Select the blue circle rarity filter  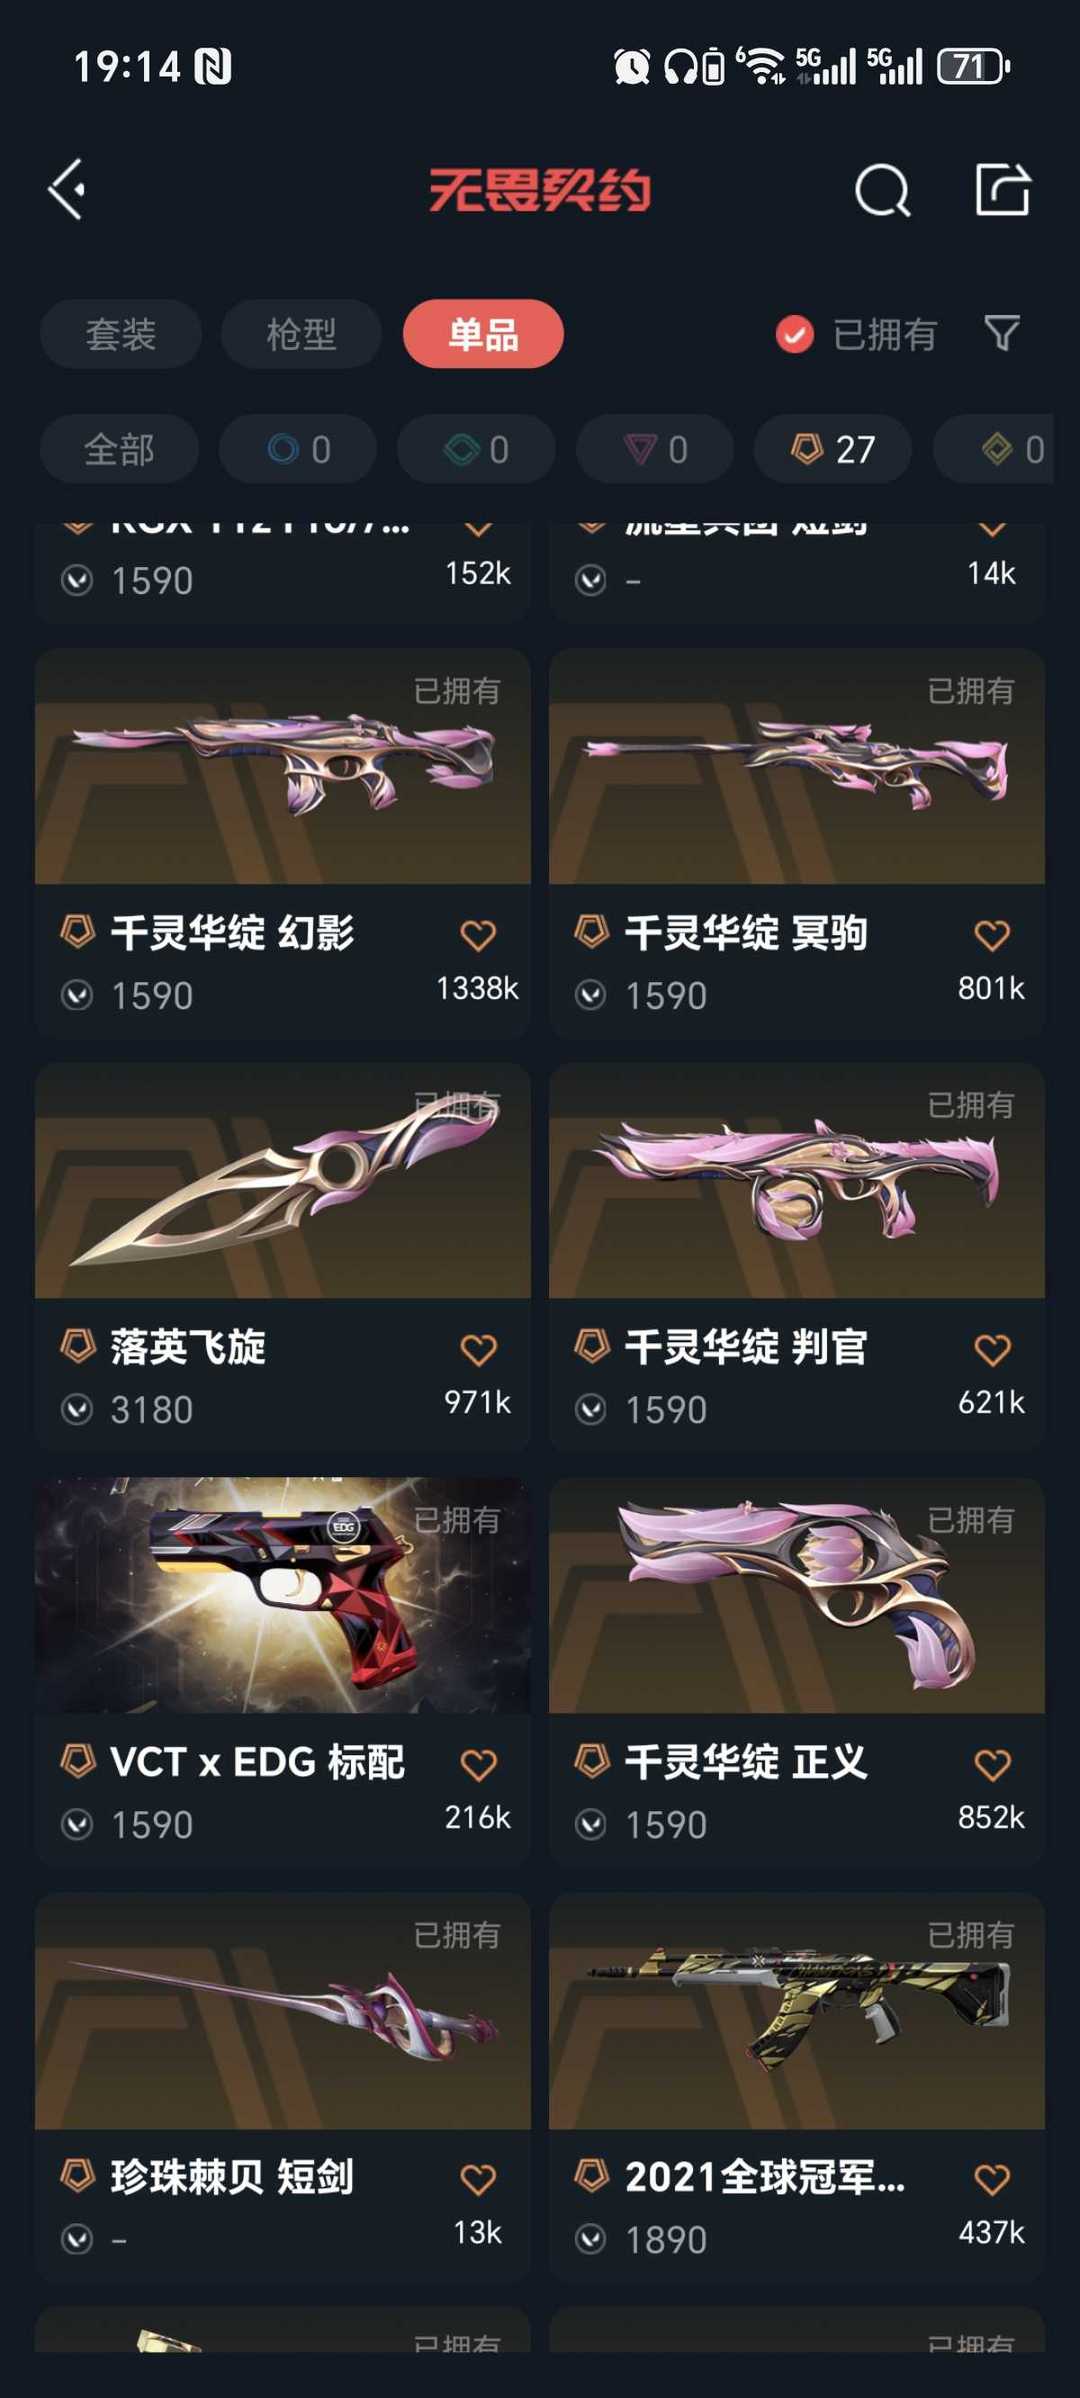[x=298, y=449]
